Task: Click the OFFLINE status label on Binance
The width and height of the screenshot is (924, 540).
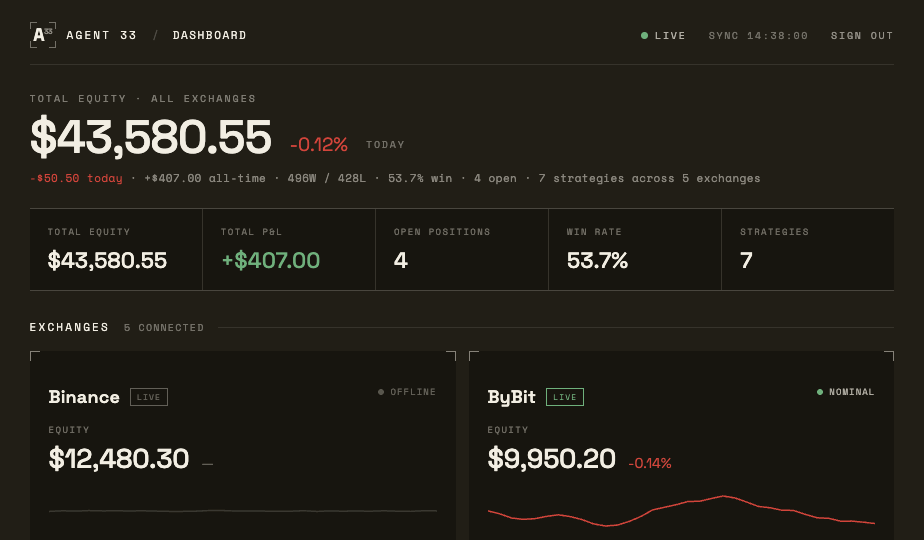Action: click(x=413, y=392)
